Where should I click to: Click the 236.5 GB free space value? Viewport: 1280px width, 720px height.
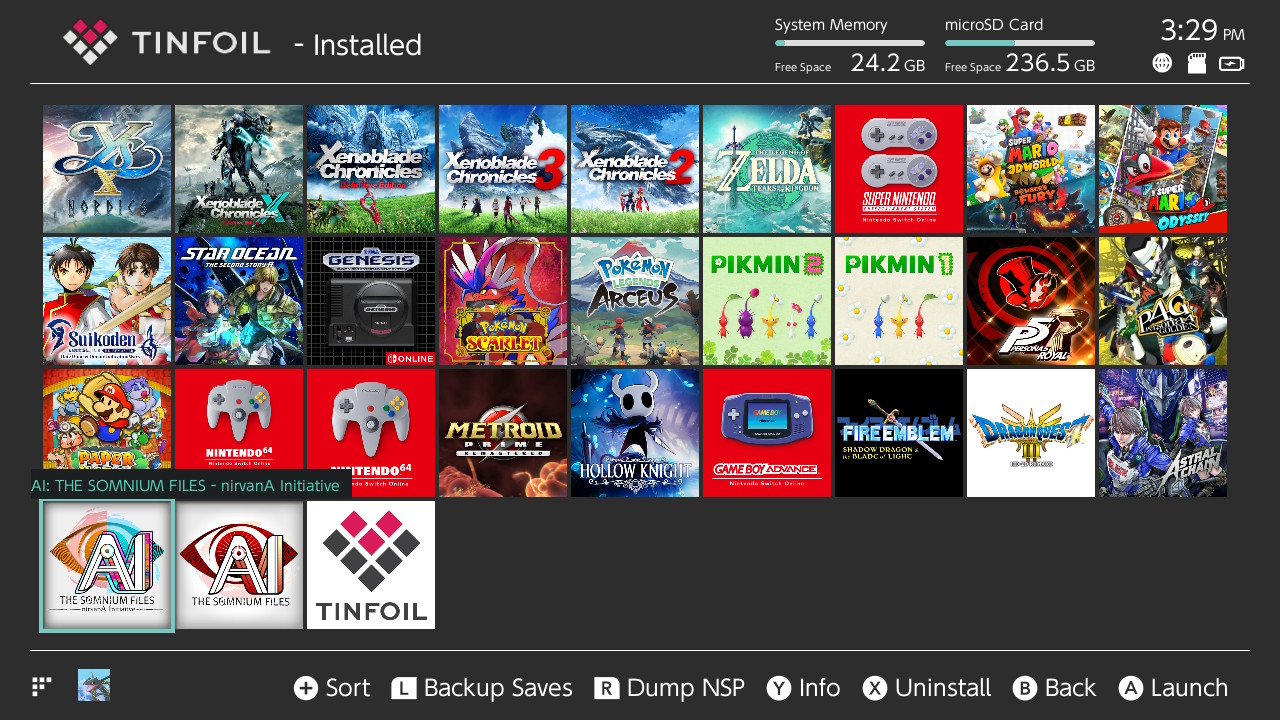1050,63
